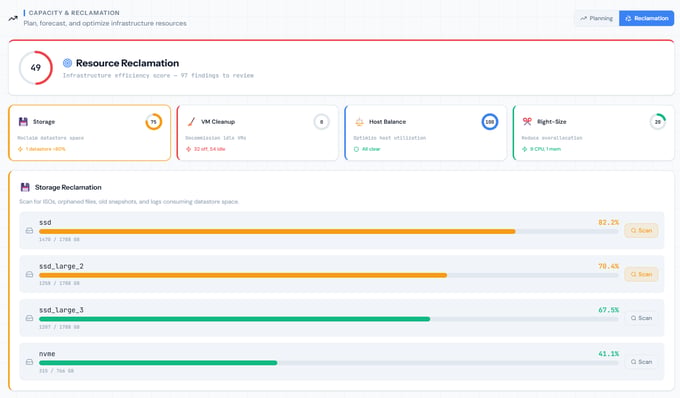
Task: Click the ssd_large_2 usage progress bar
Action: (x=329, y=275)
